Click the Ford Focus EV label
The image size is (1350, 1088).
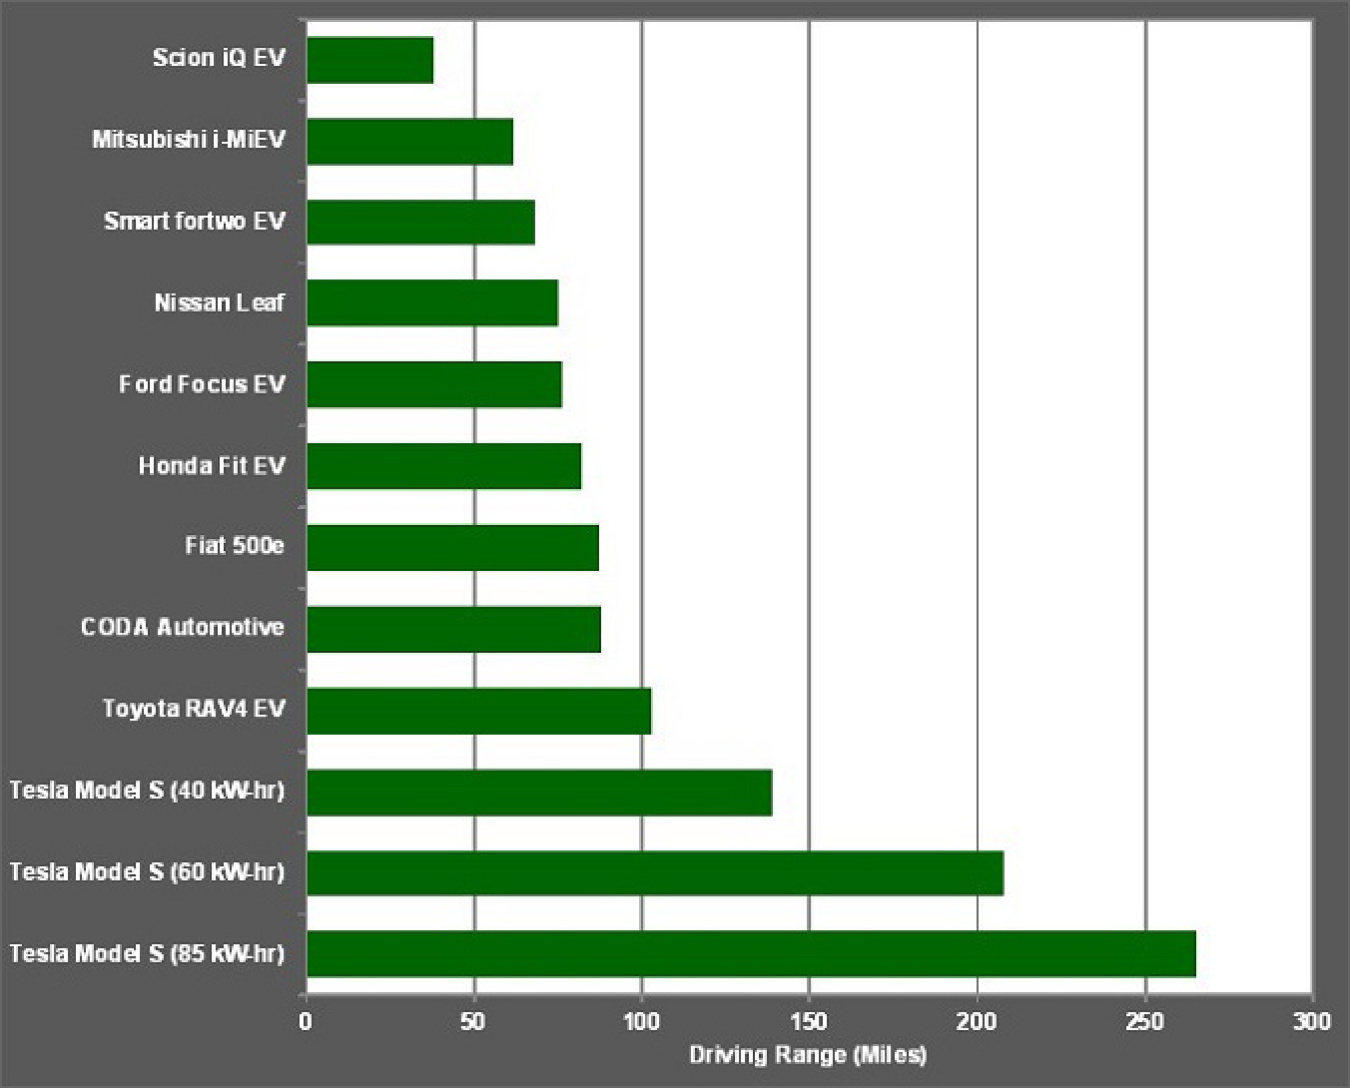point(203,384)
